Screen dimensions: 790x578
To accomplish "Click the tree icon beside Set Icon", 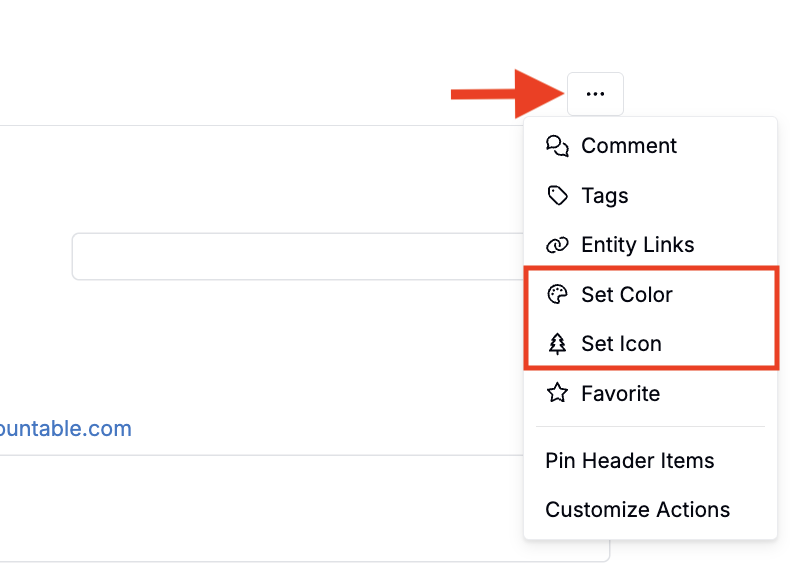I will pos(557,344).
